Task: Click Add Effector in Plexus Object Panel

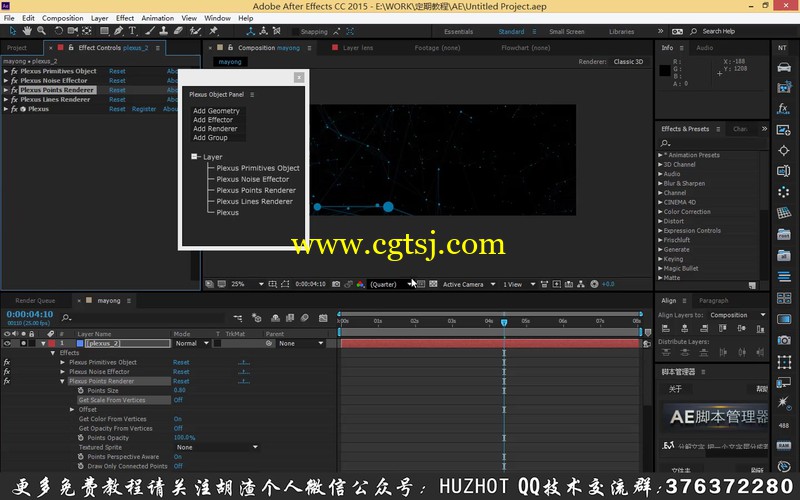Action: click(213, 120)
